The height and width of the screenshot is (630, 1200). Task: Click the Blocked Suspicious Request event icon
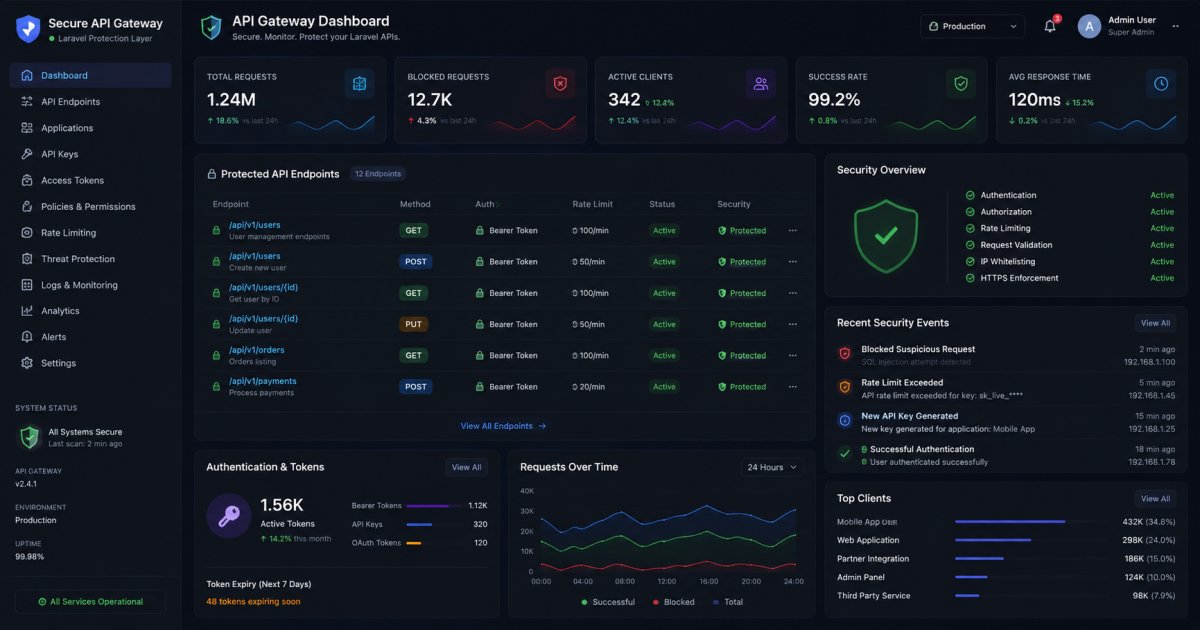coord(845,354)
